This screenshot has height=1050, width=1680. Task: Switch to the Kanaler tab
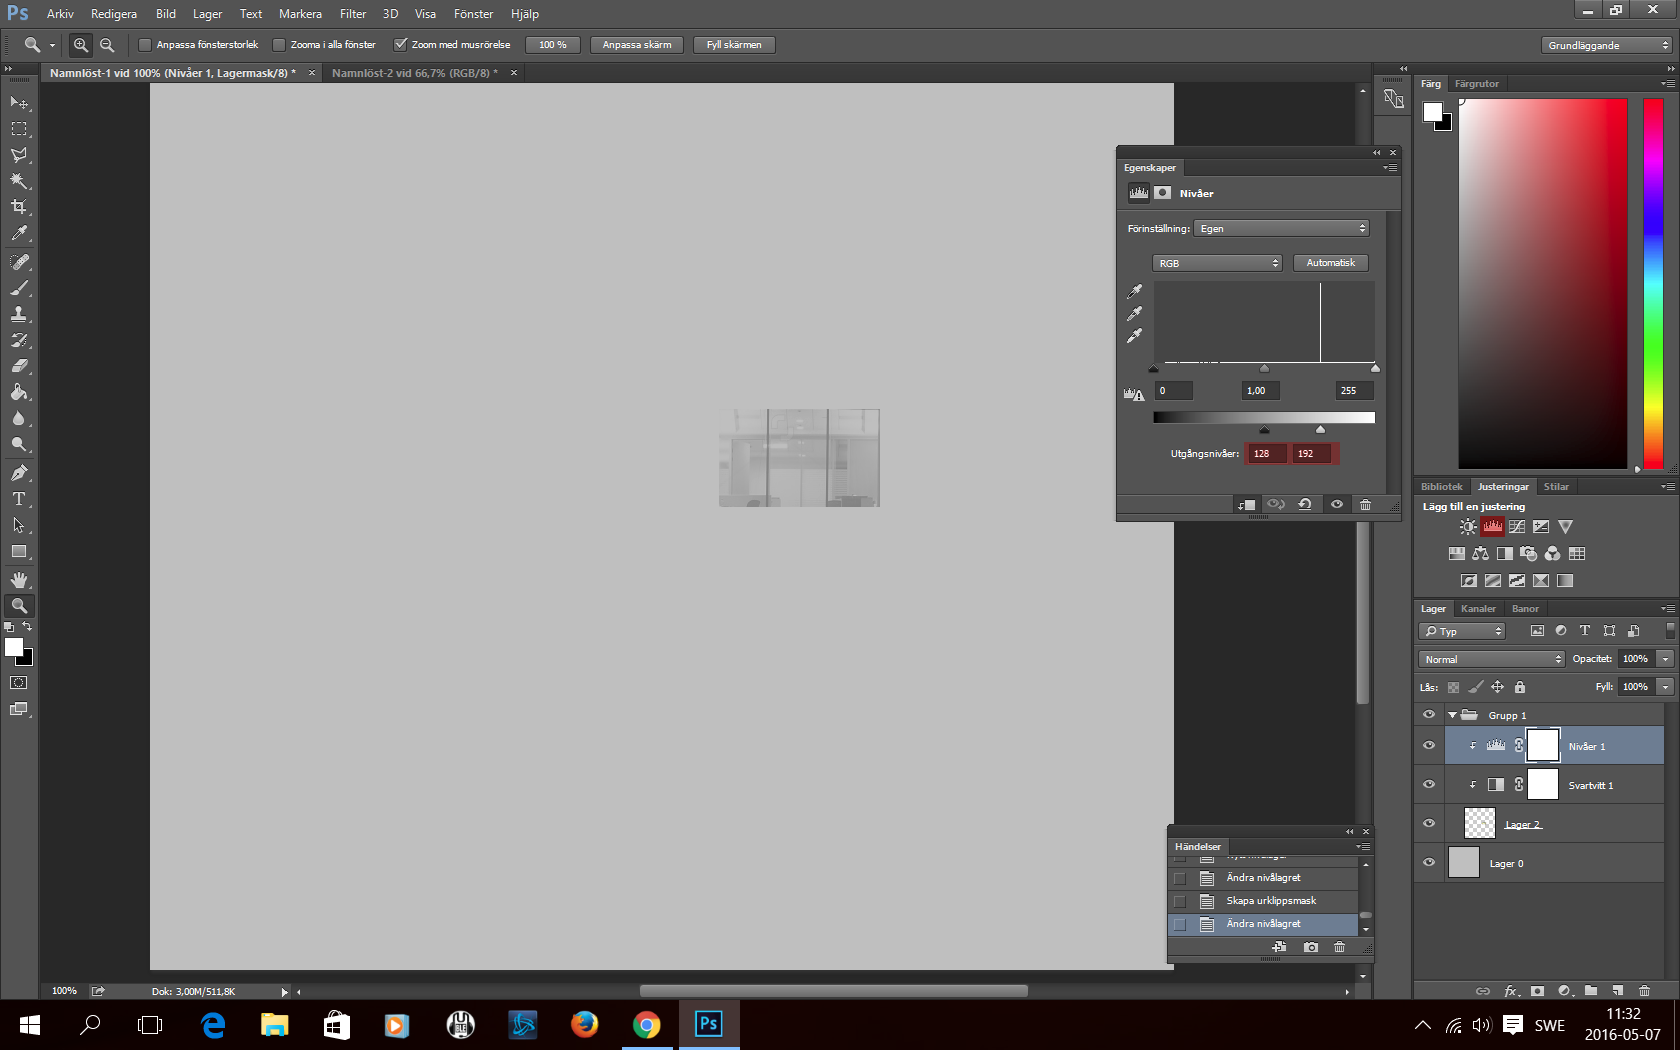pos(1478,608)
